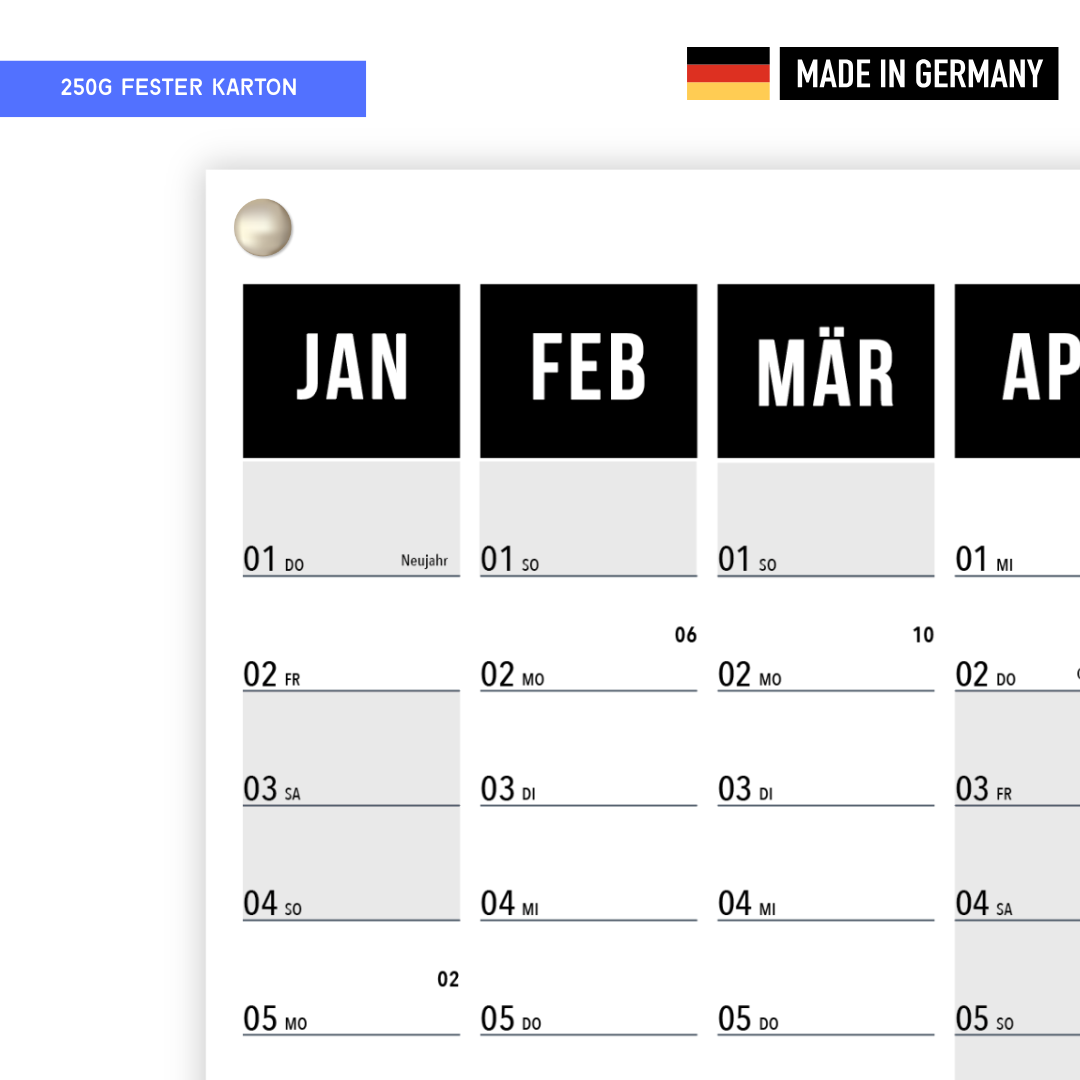Click week number 02 in January

[448, 979]
